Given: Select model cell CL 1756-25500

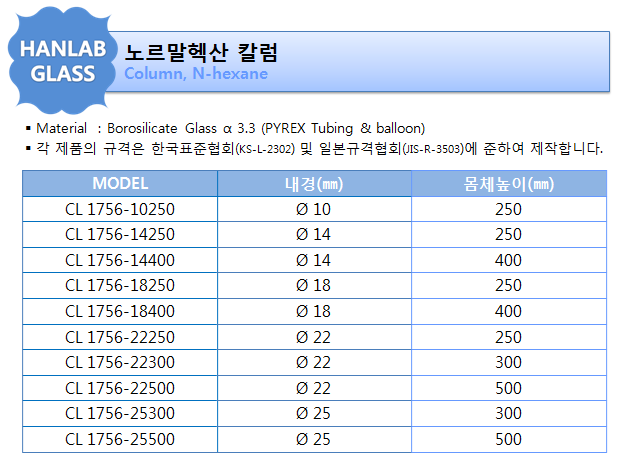Looking at the screenshot, I should (120, 439).
